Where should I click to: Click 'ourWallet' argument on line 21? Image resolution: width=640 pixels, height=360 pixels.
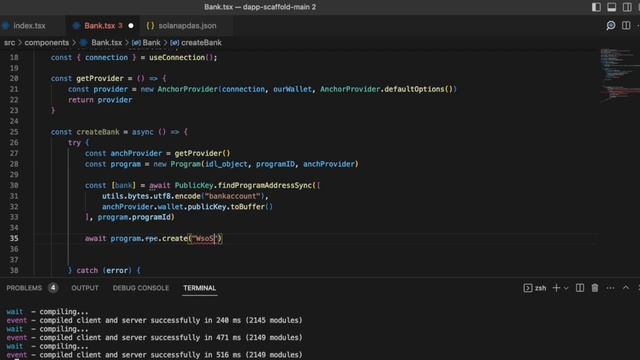click(292, 89)
